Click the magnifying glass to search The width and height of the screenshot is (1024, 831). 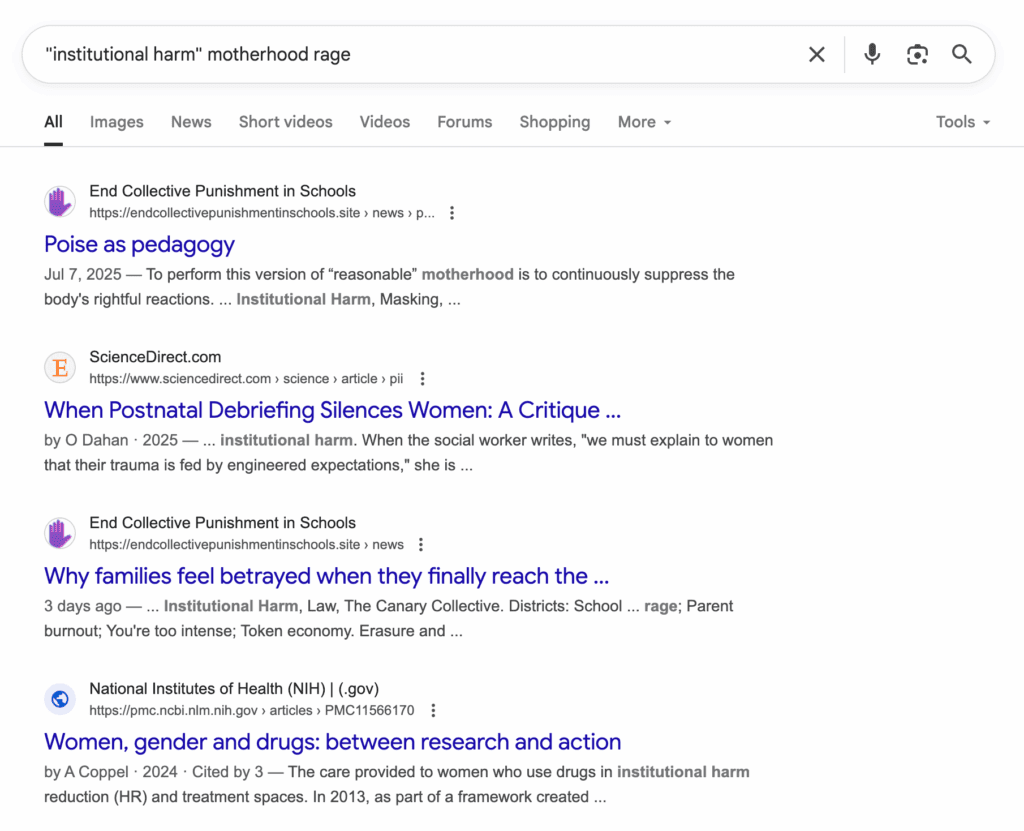pos(961,54)
